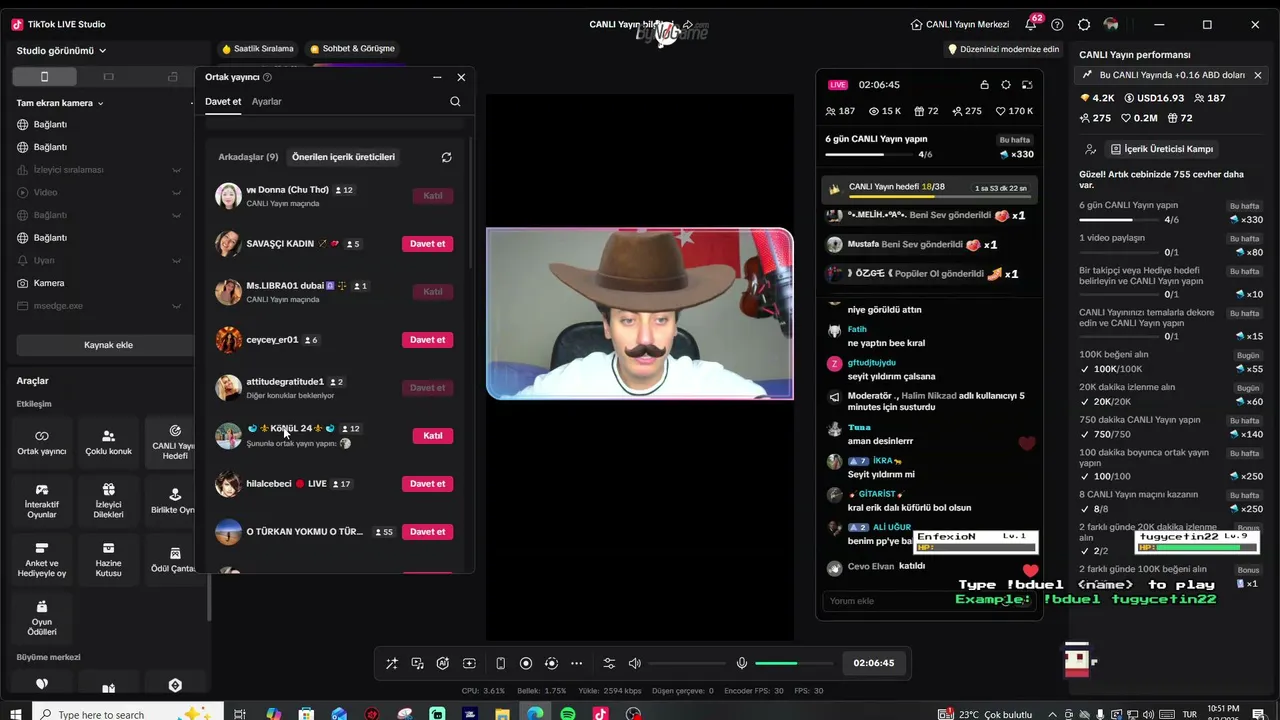Image resolution: width=1280 pixels, height=720 pixels.
Task: Invite SAVAŞÇI KADIN with Davet et
Action: [427, 244]
